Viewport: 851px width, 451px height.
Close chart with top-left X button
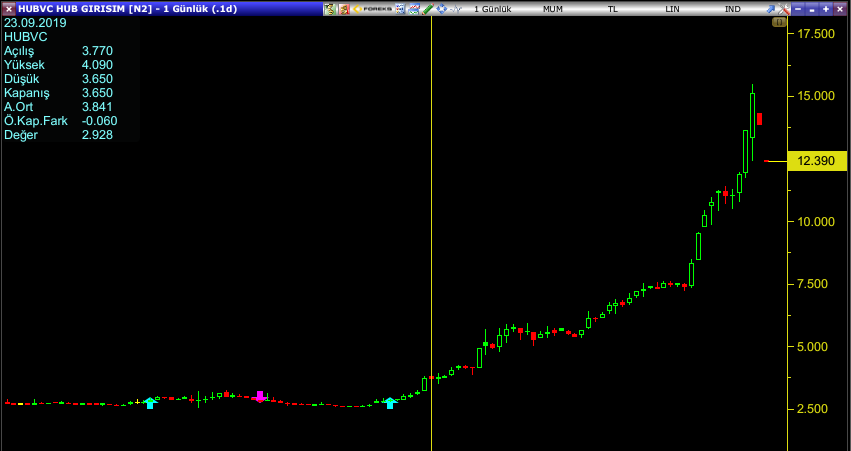(8, 9)
